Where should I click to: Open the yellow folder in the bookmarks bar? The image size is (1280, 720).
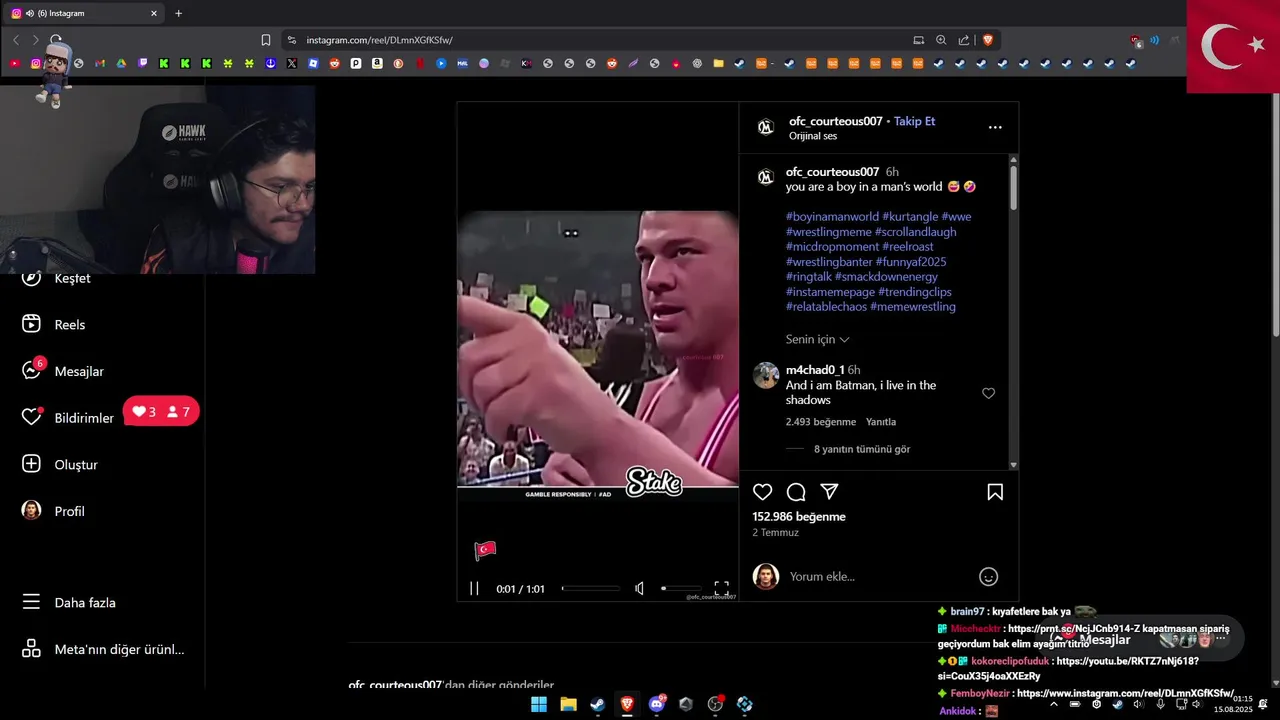click(718, 63)
